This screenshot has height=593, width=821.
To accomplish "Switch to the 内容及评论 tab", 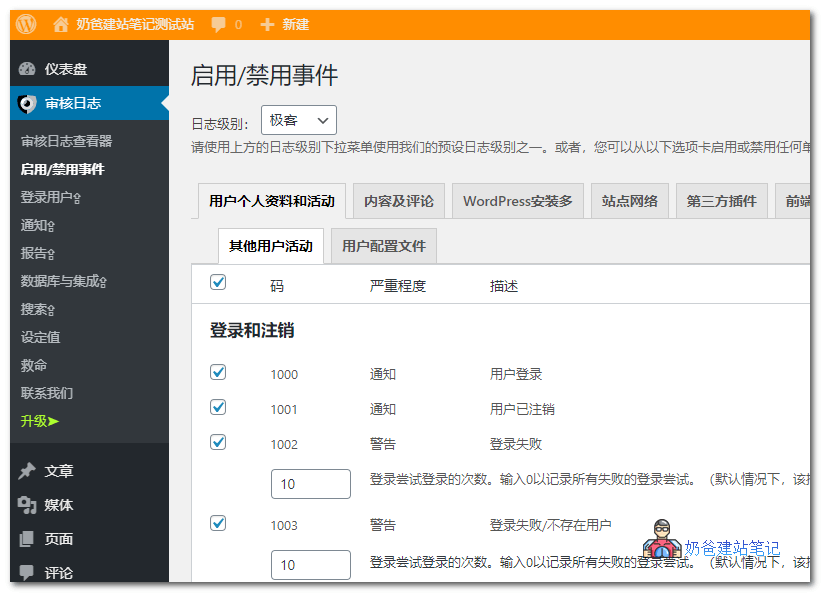I will coord(398,200).
